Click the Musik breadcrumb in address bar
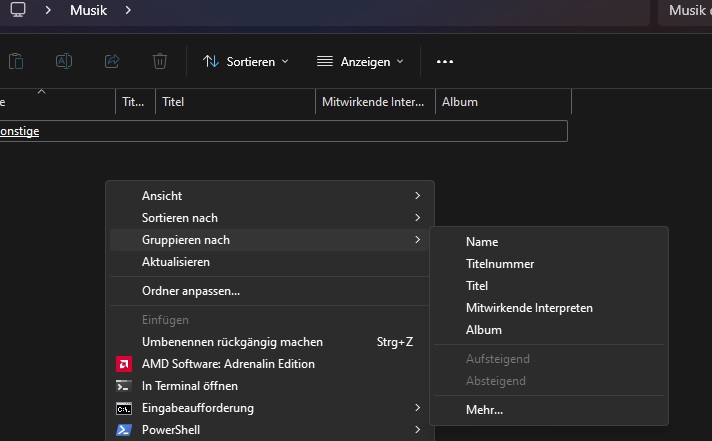The width and height of the screenshot is (712, 441). pos(88,10)
